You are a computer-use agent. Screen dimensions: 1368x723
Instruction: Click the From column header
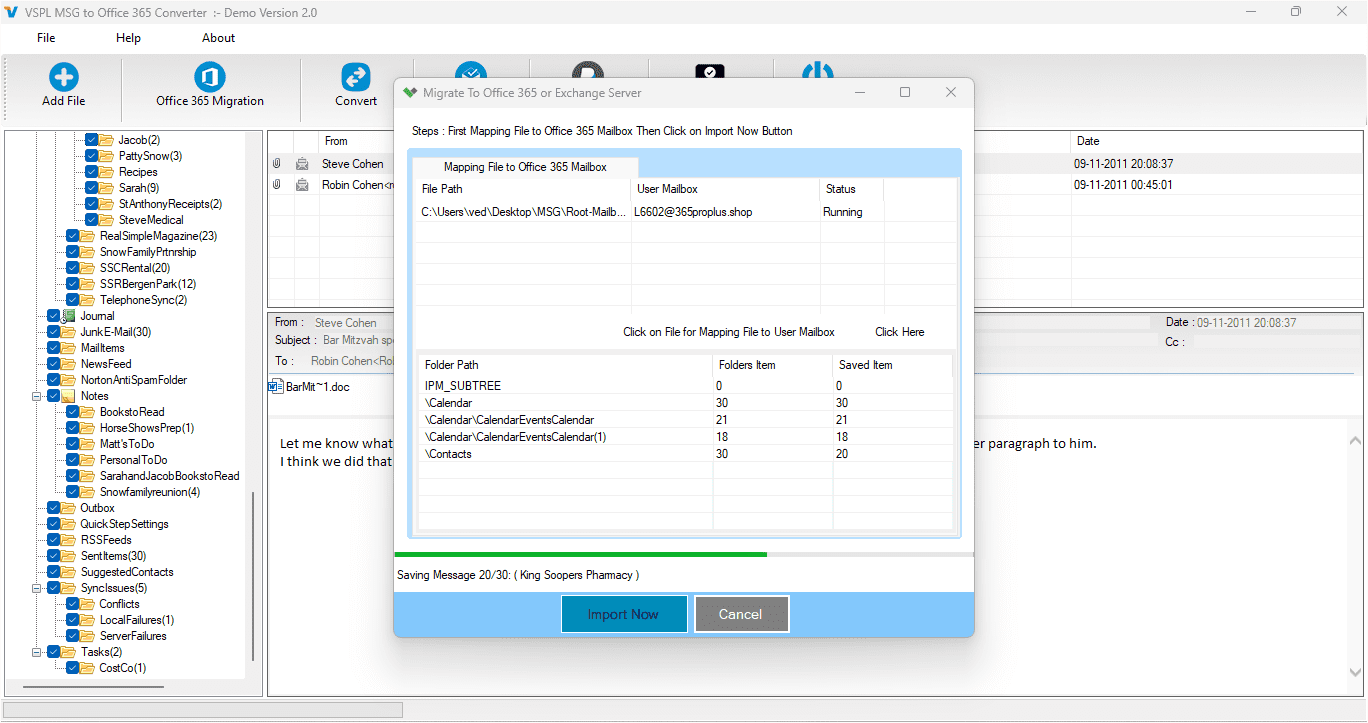[x=336, y=141]
